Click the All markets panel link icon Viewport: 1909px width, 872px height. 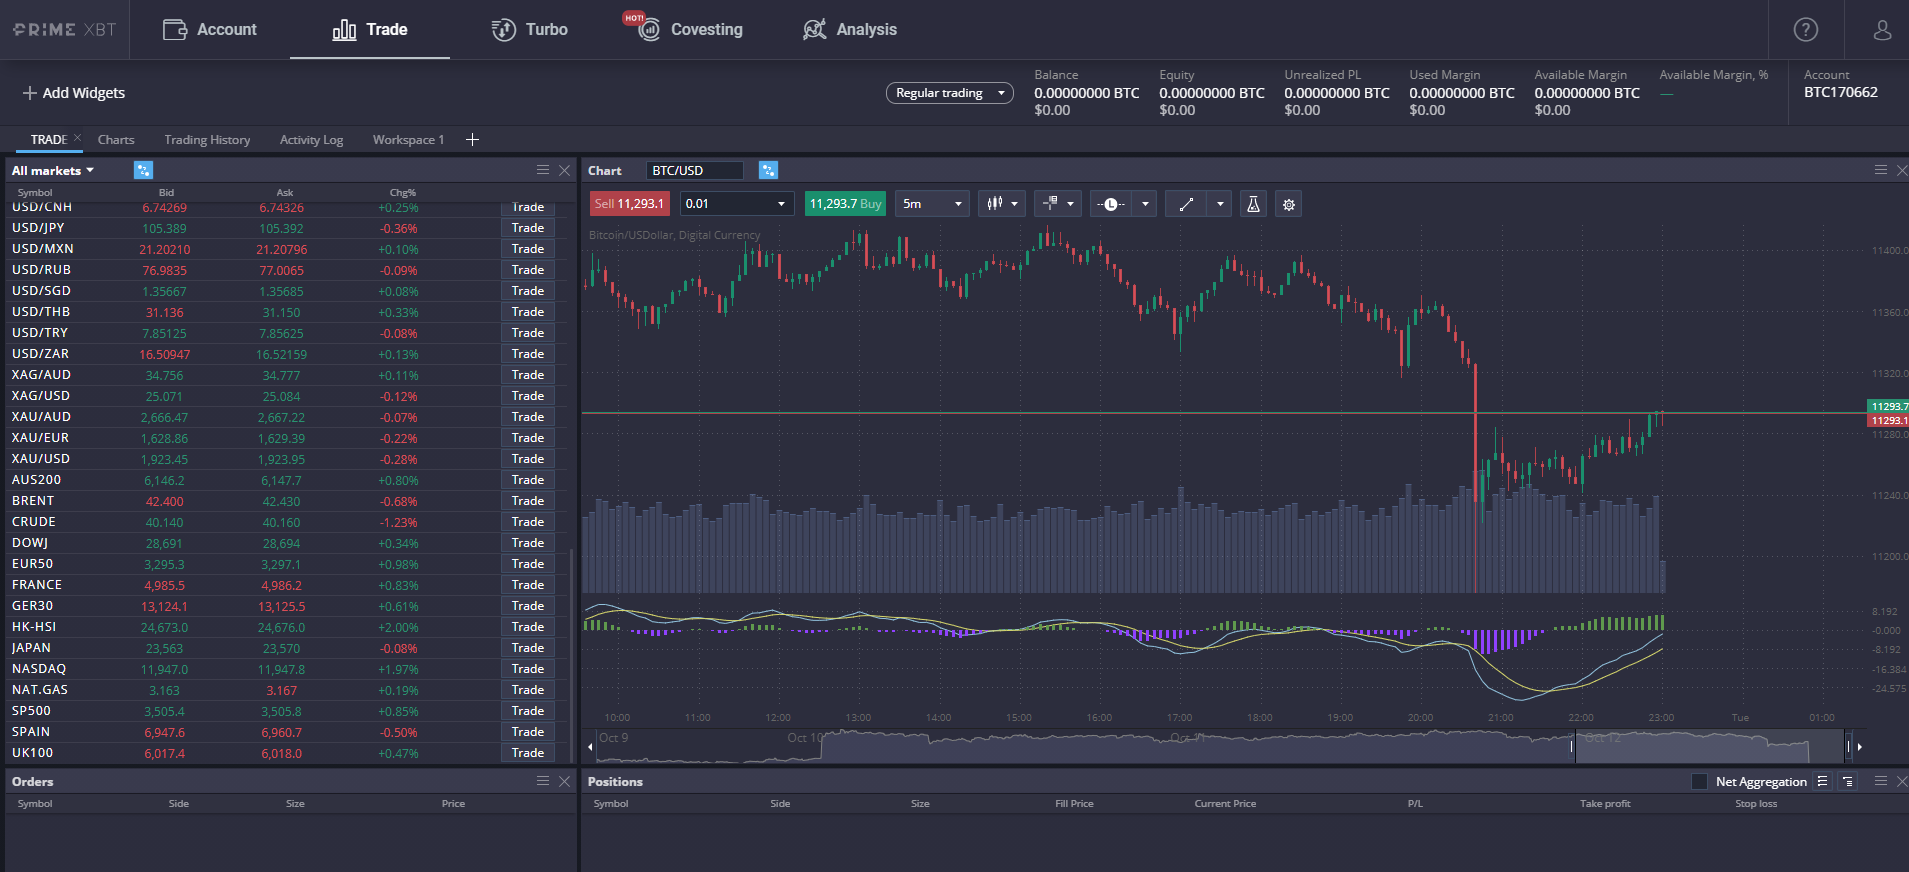coord(143,170)
